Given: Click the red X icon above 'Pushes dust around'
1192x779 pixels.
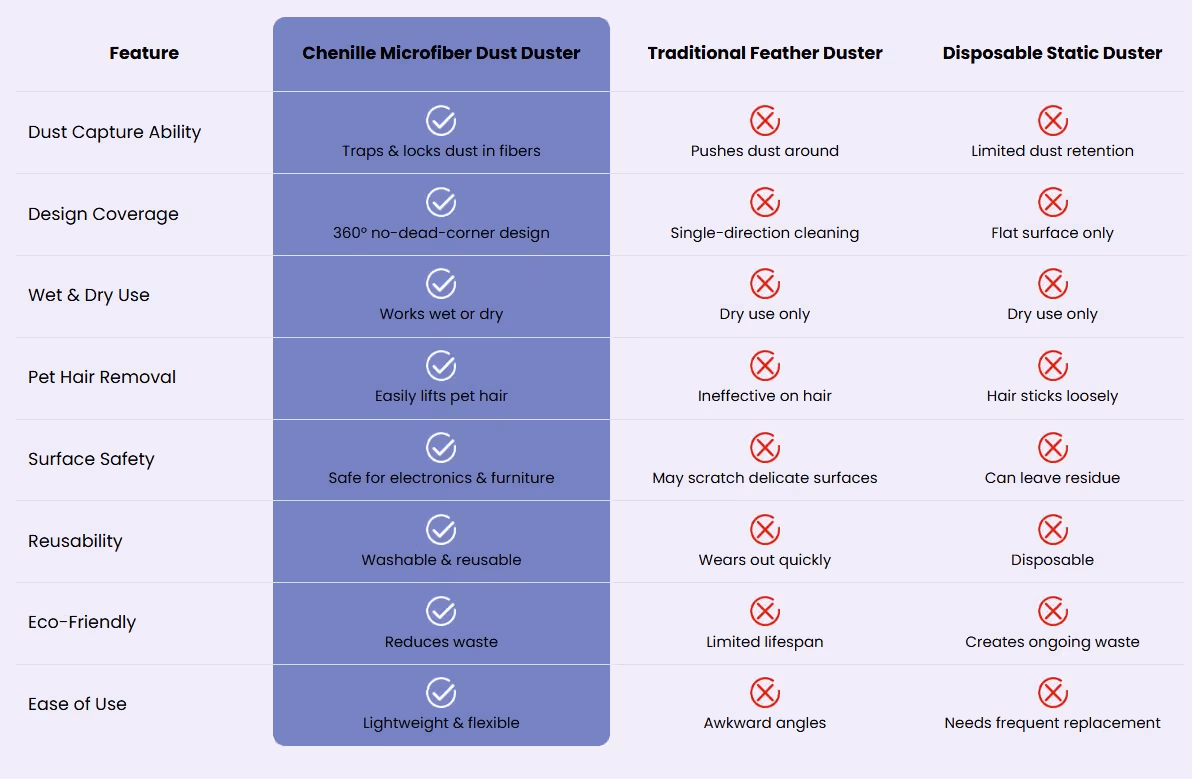Looking at the screenshot, I should 765,120.
